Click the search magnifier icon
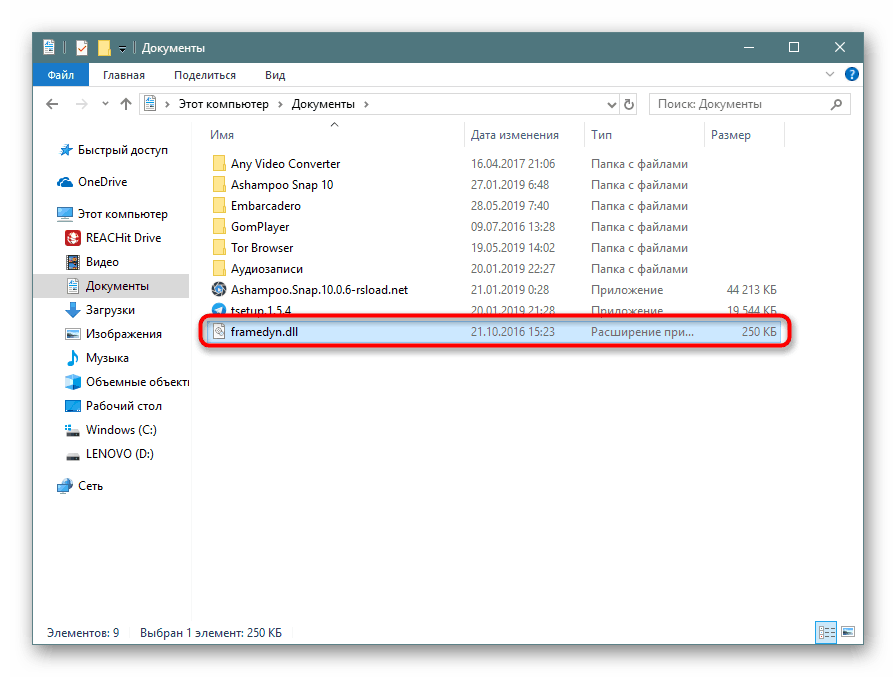 pos(837,104)
